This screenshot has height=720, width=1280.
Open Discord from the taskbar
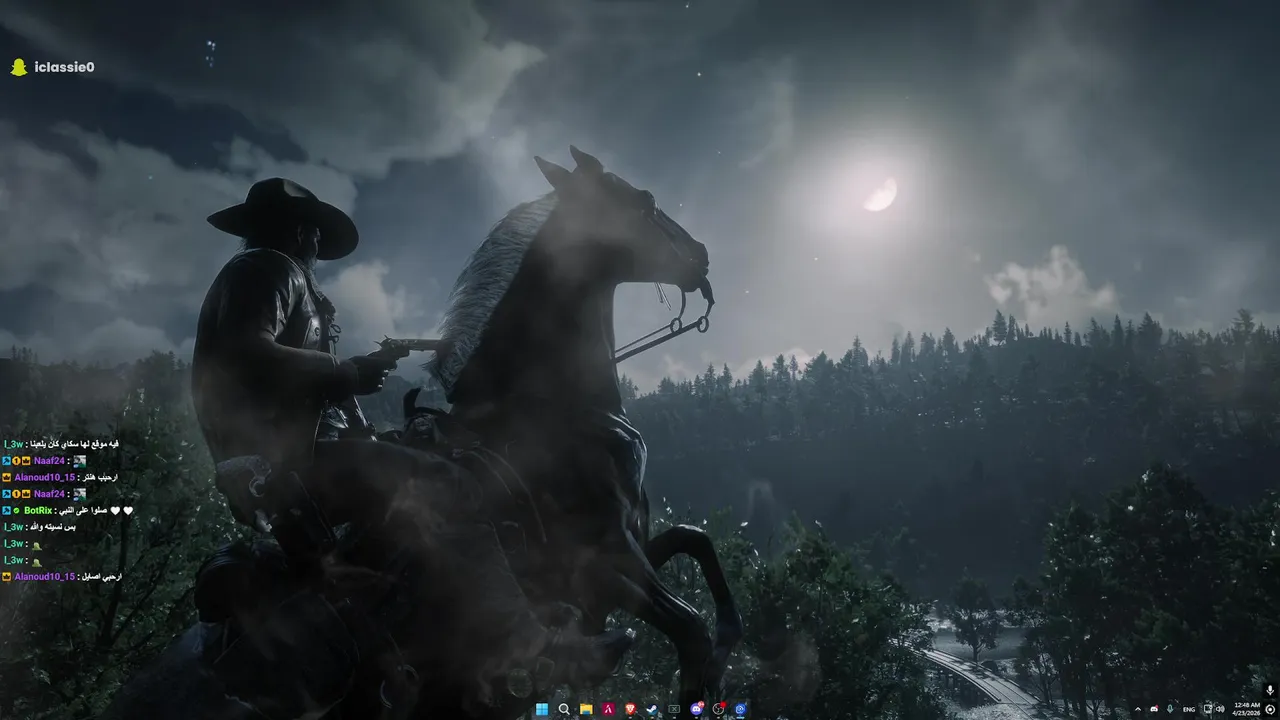click(696, 709)
